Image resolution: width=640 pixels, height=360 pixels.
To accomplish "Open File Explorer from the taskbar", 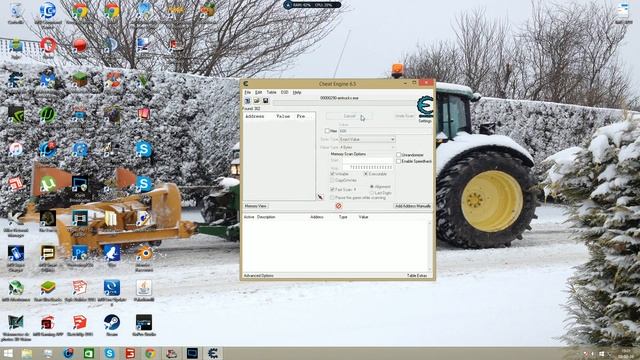I will coord(27,353).
